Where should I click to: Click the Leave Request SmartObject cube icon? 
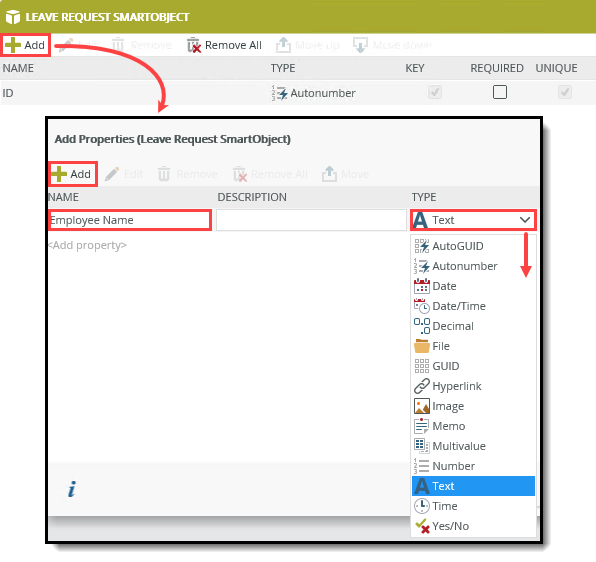[x=13, y=17]
